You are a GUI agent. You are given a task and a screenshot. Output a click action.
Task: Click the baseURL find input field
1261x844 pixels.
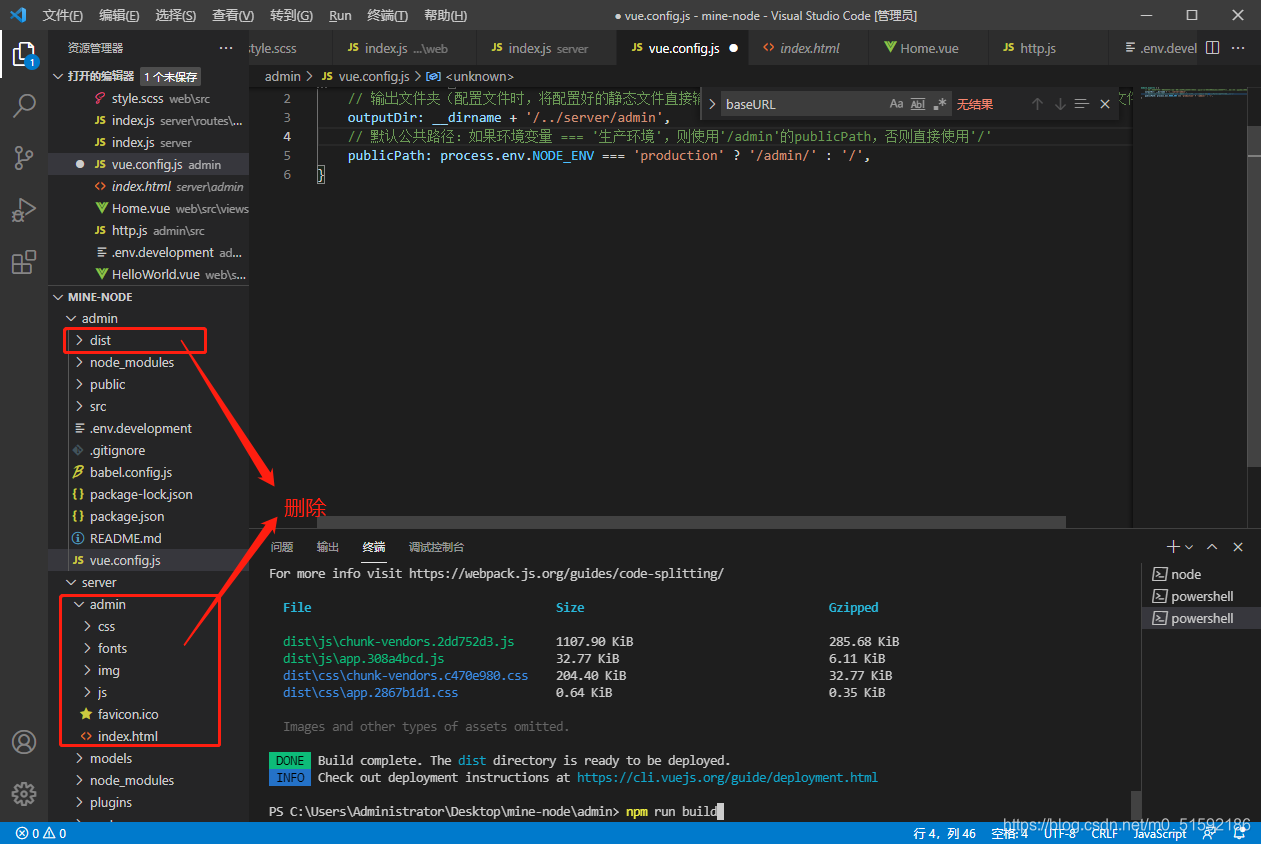[x=800, y=104]
